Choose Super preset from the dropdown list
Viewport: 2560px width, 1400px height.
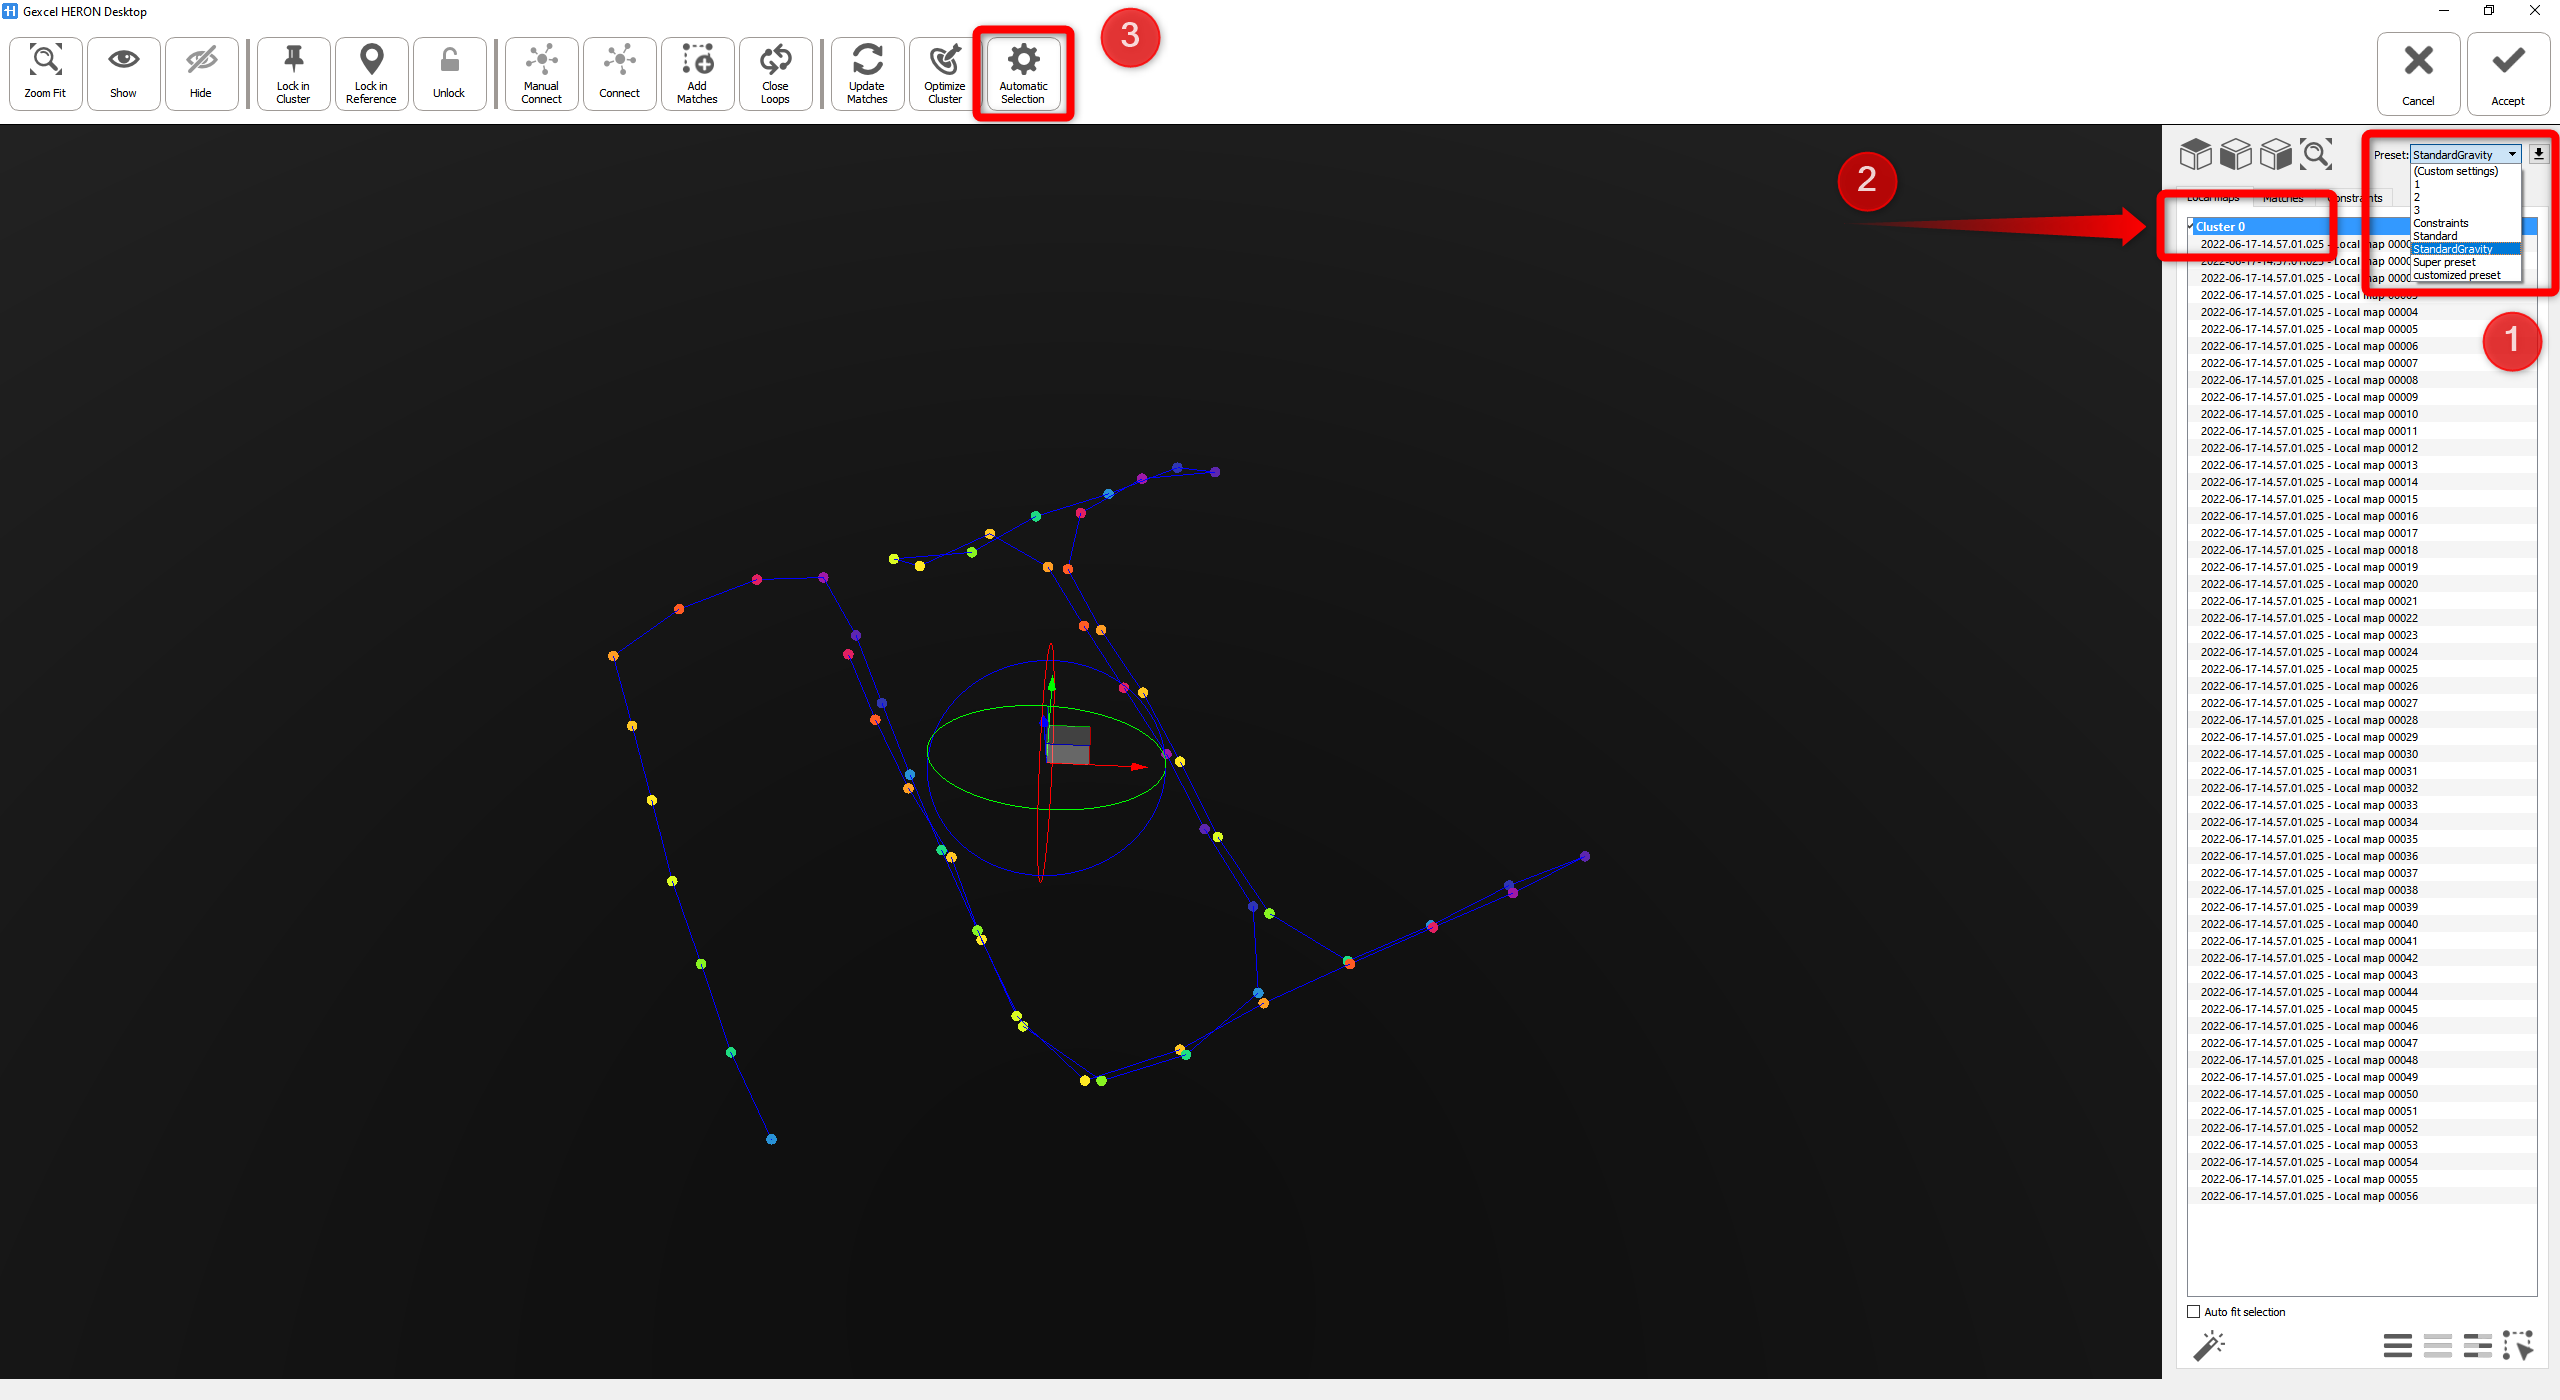point(2444,262)
